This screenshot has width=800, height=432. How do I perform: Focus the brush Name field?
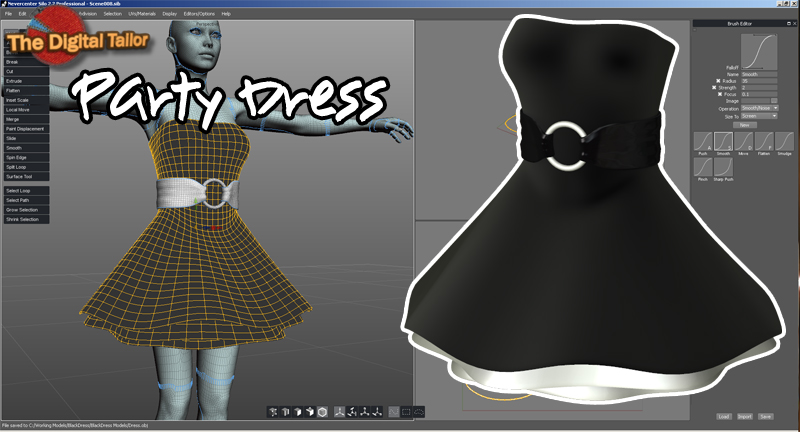pos(759,74)
